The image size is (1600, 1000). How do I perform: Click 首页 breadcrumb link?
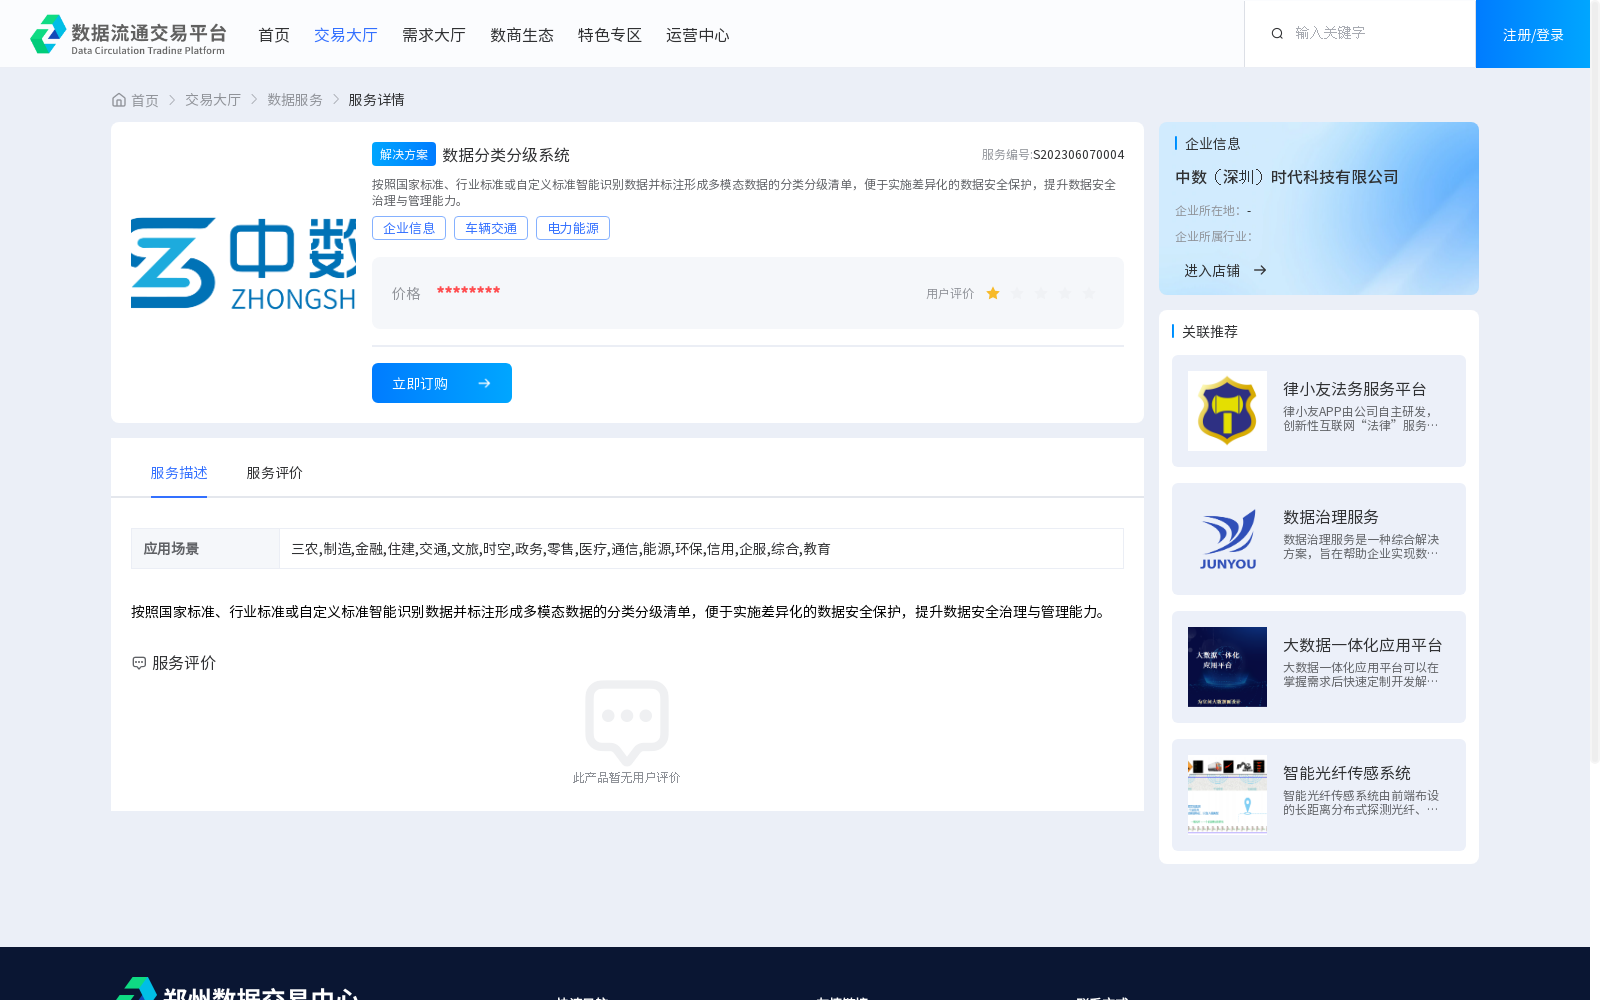pyautogui.click(x=145, y=100)
